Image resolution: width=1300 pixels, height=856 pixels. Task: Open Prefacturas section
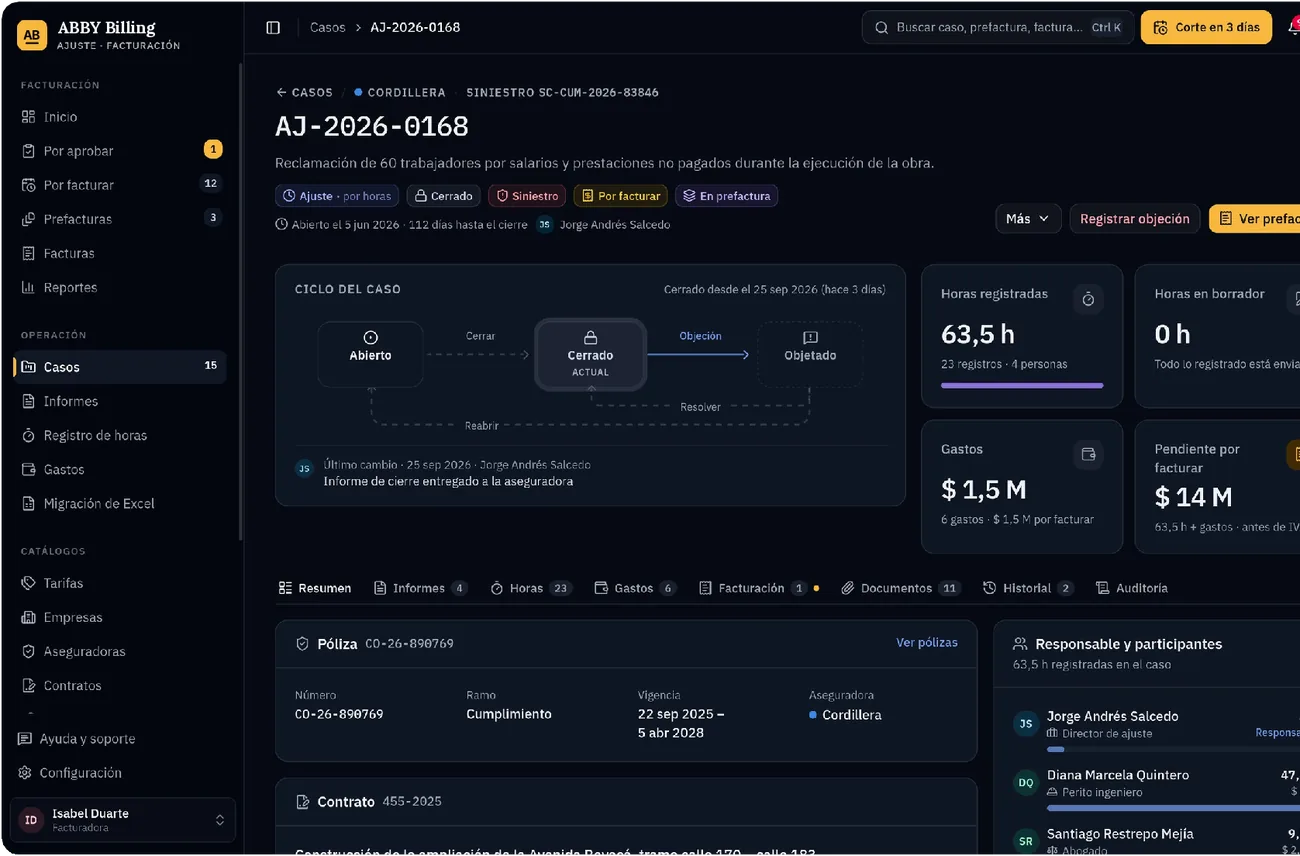click(x=120, y=219)
